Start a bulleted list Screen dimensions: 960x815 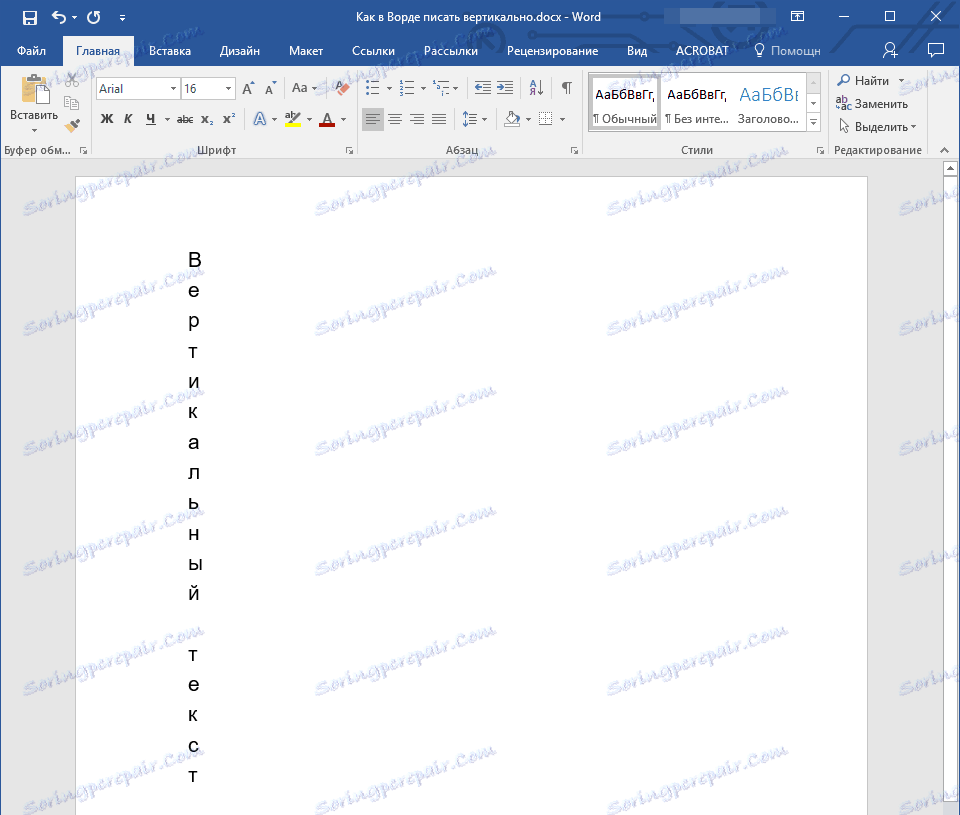click(x=373, y=88)
